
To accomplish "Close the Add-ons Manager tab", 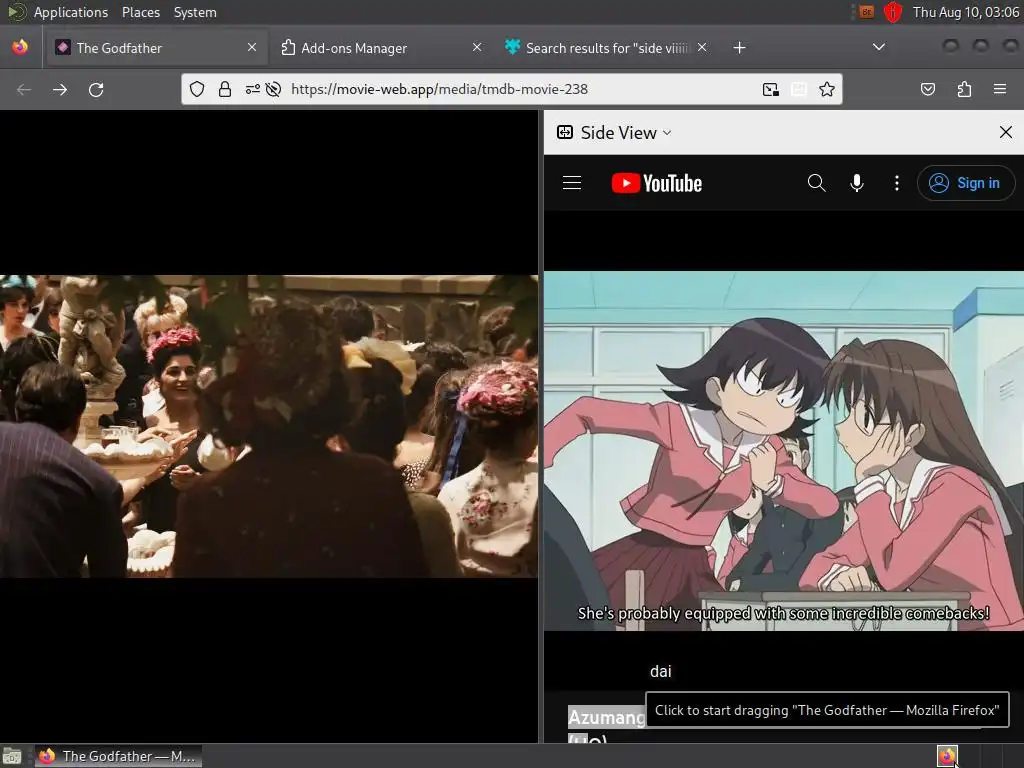I will [477, 47].
